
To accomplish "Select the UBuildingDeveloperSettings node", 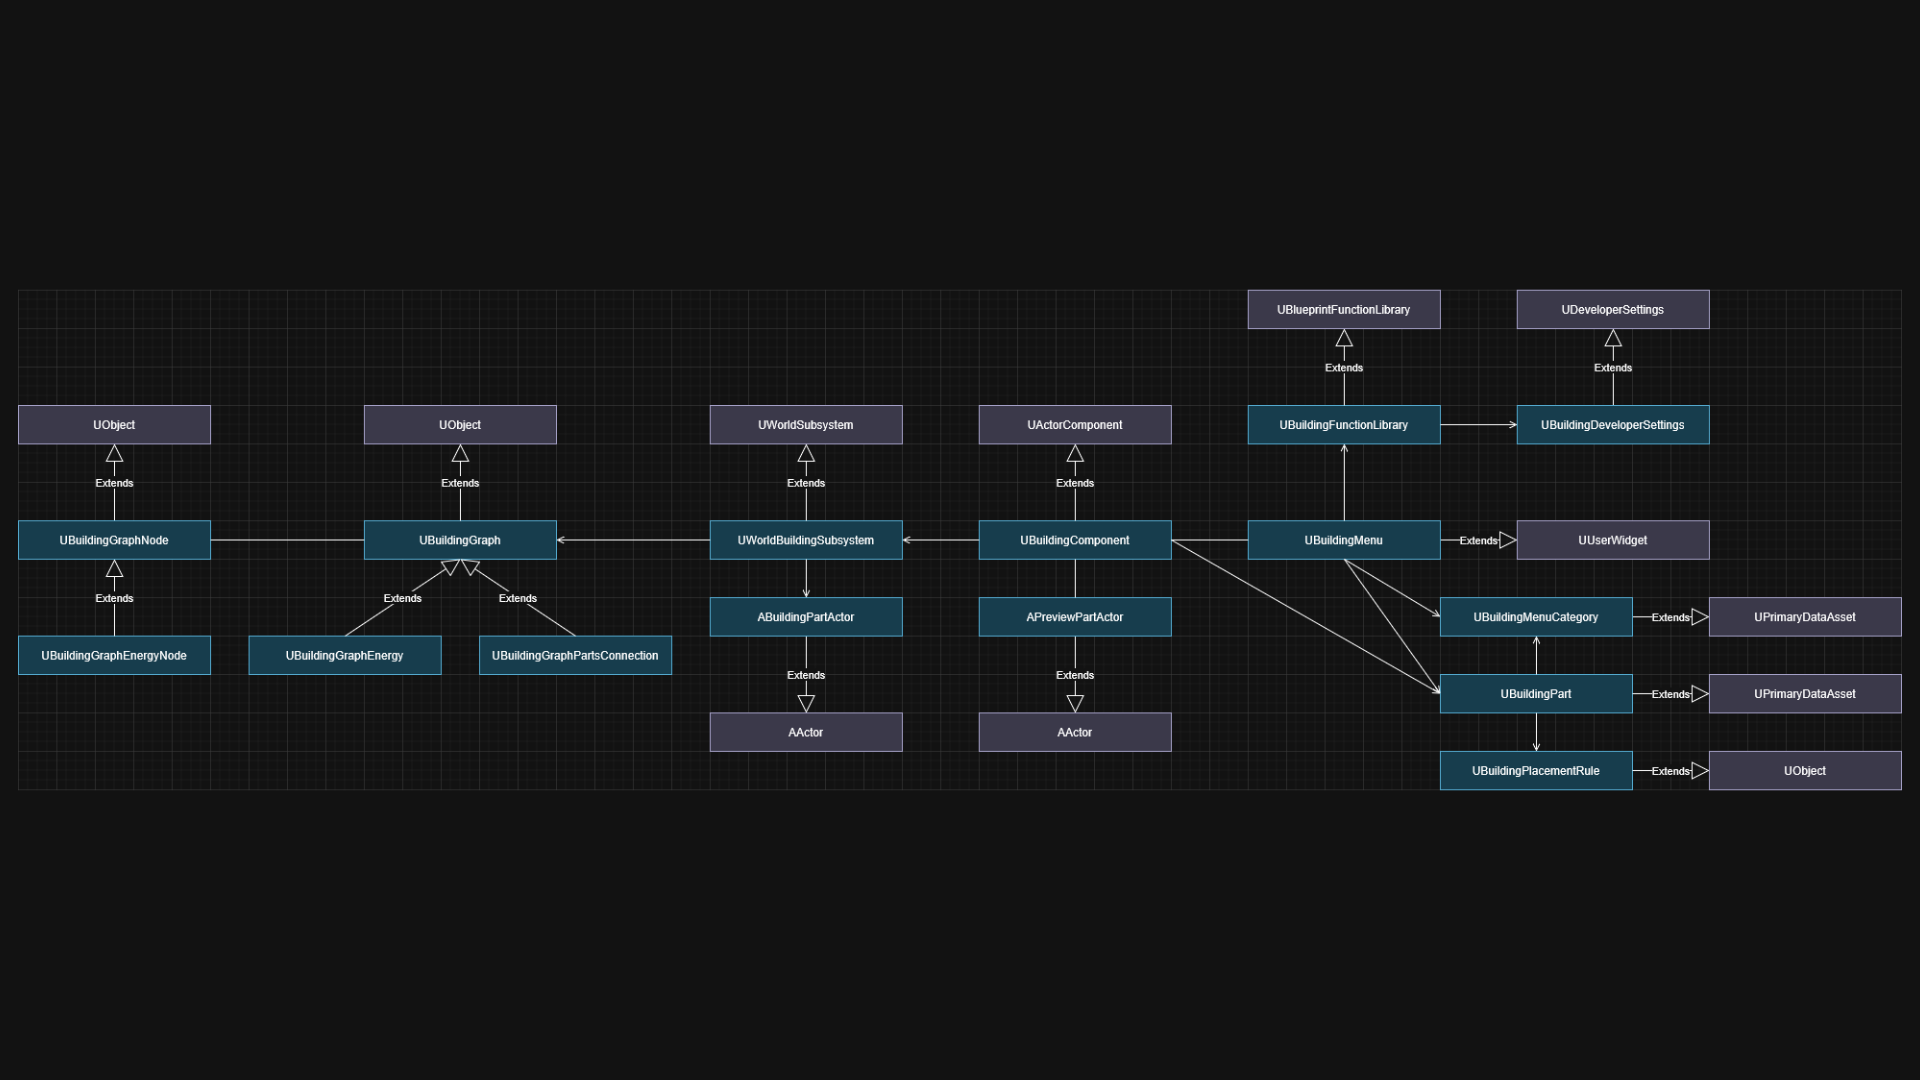I will pos(1613,425).
